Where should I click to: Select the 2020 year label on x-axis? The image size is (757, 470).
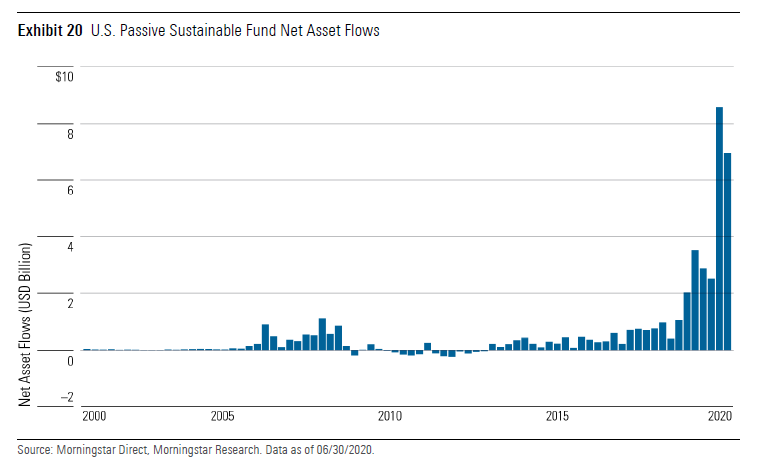(x=720, y=416)
